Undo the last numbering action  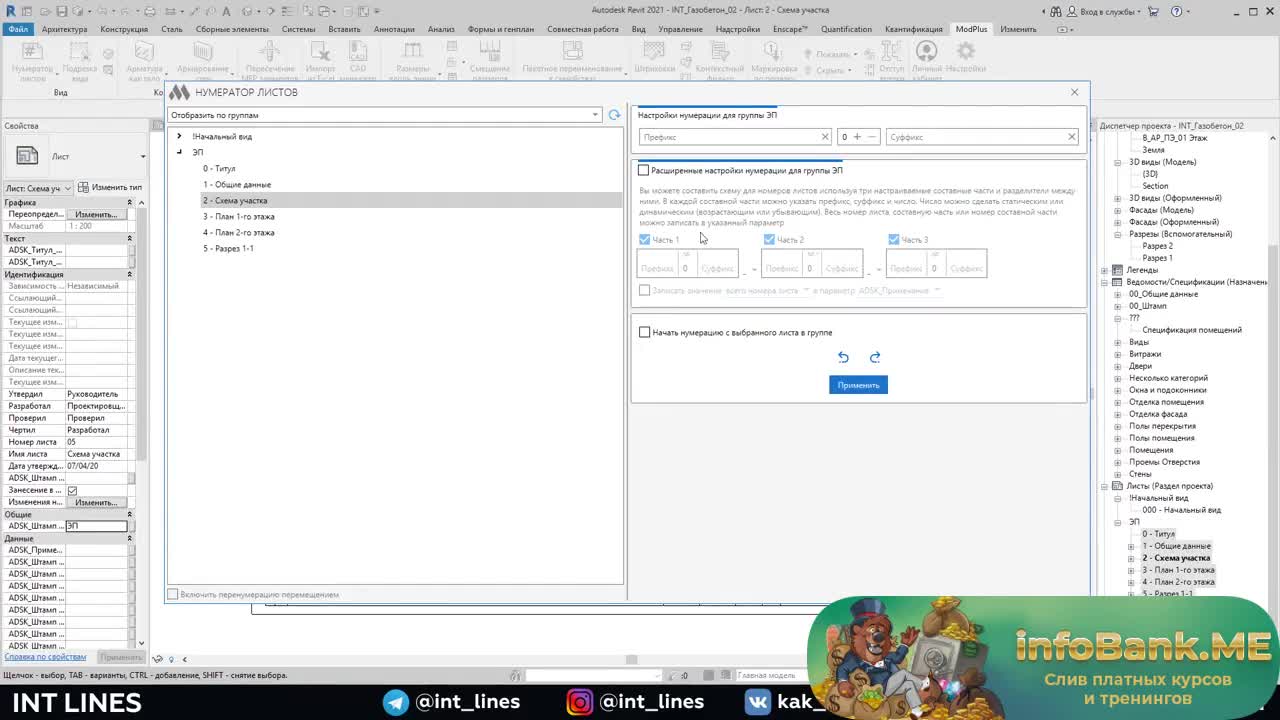843,357
